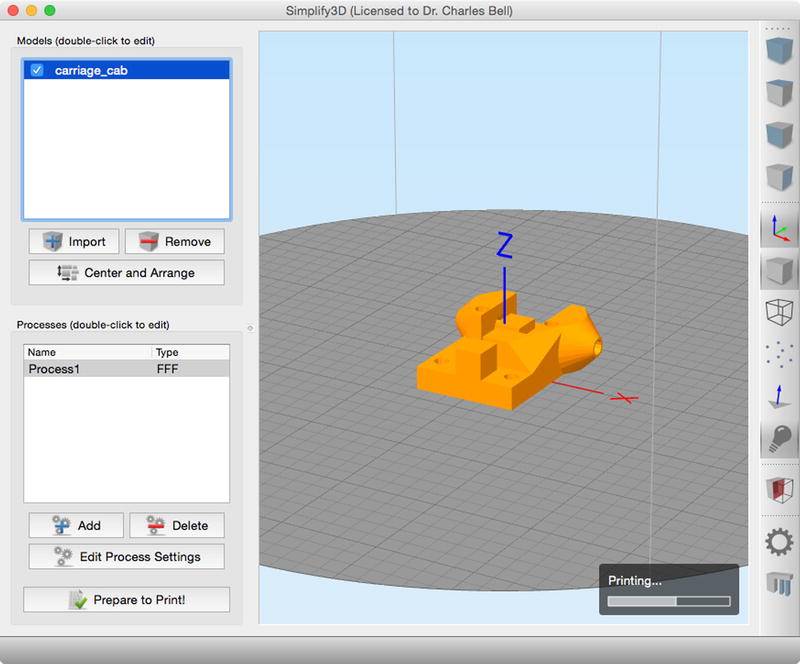The image size is (800, 664).
Task: Click the panel splitter handle
Action: point(251,328)
